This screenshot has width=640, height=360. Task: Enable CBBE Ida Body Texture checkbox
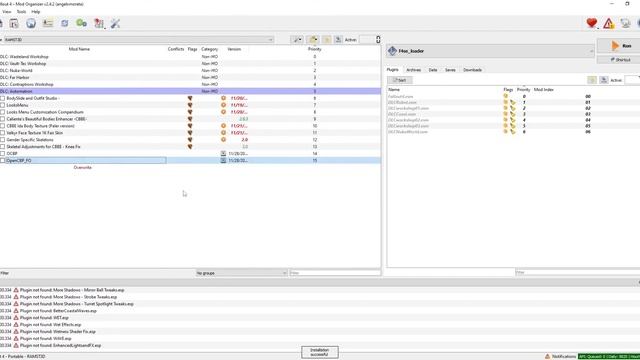(x=2, y=126)
